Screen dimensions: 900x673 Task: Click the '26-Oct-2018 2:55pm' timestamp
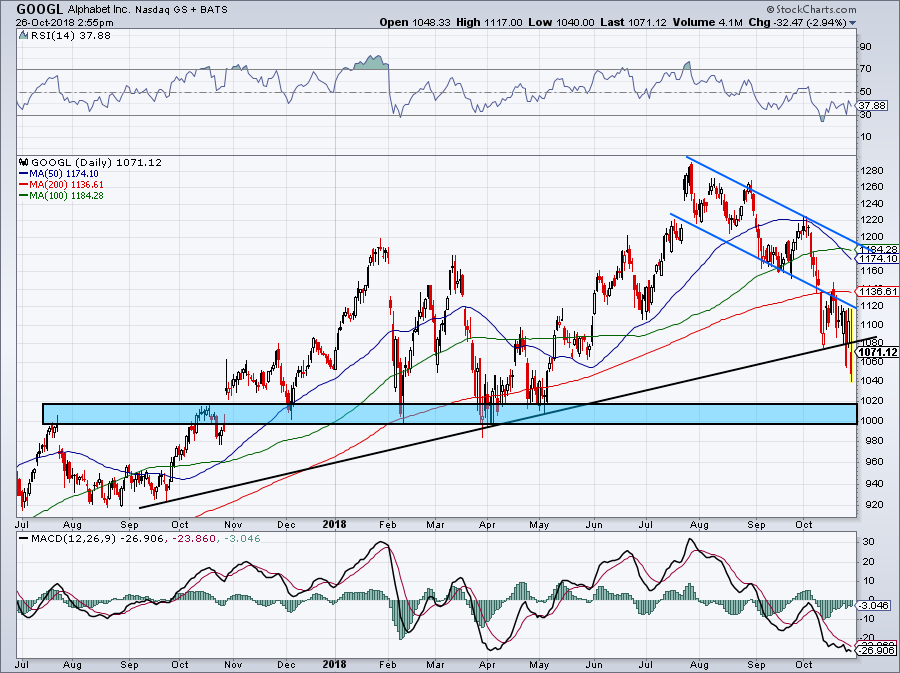tap(64, 23)
